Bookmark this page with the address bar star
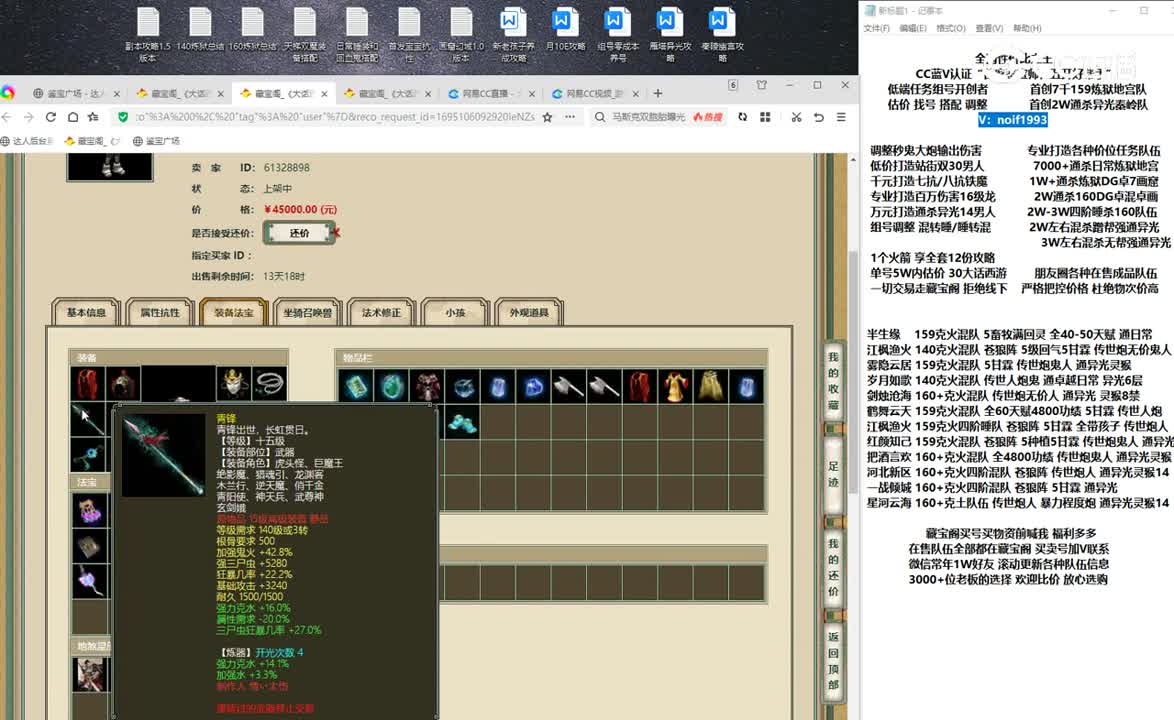 point(547,117)
